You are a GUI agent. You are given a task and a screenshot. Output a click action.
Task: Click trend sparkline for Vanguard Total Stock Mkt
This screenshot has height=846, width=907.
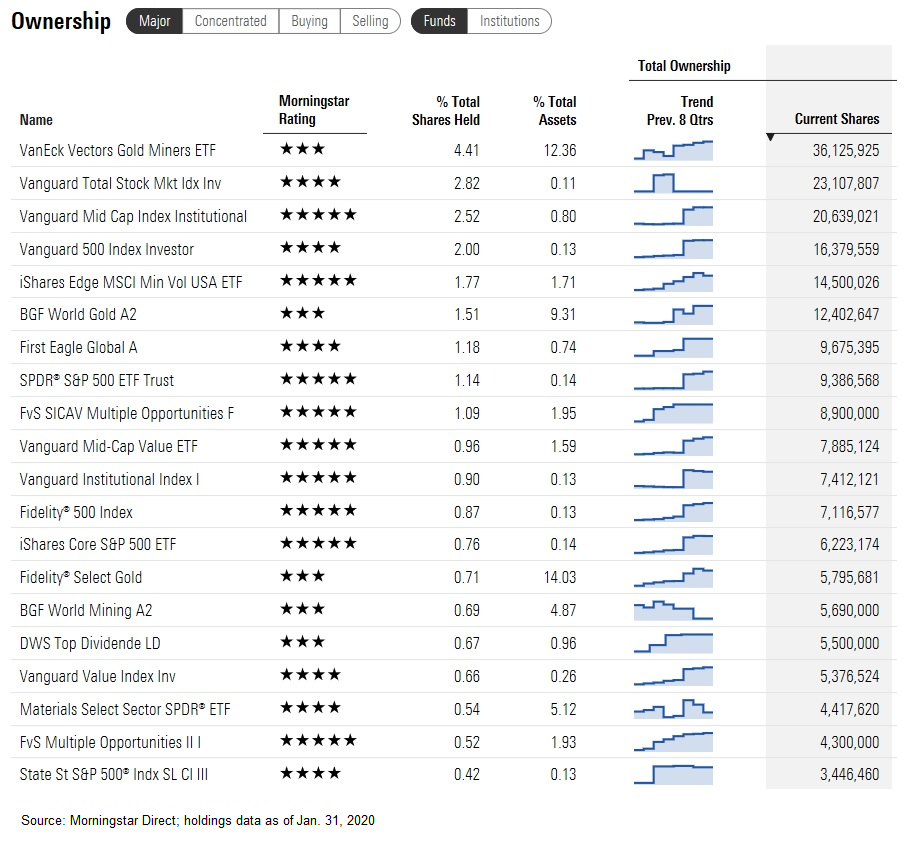(673, 183)
